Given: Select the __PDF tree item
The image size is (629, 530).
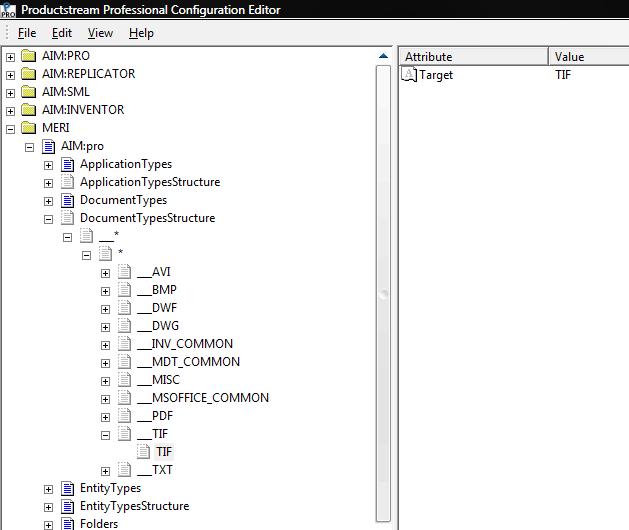Looking at the screenshot, I should coord(155,416).
